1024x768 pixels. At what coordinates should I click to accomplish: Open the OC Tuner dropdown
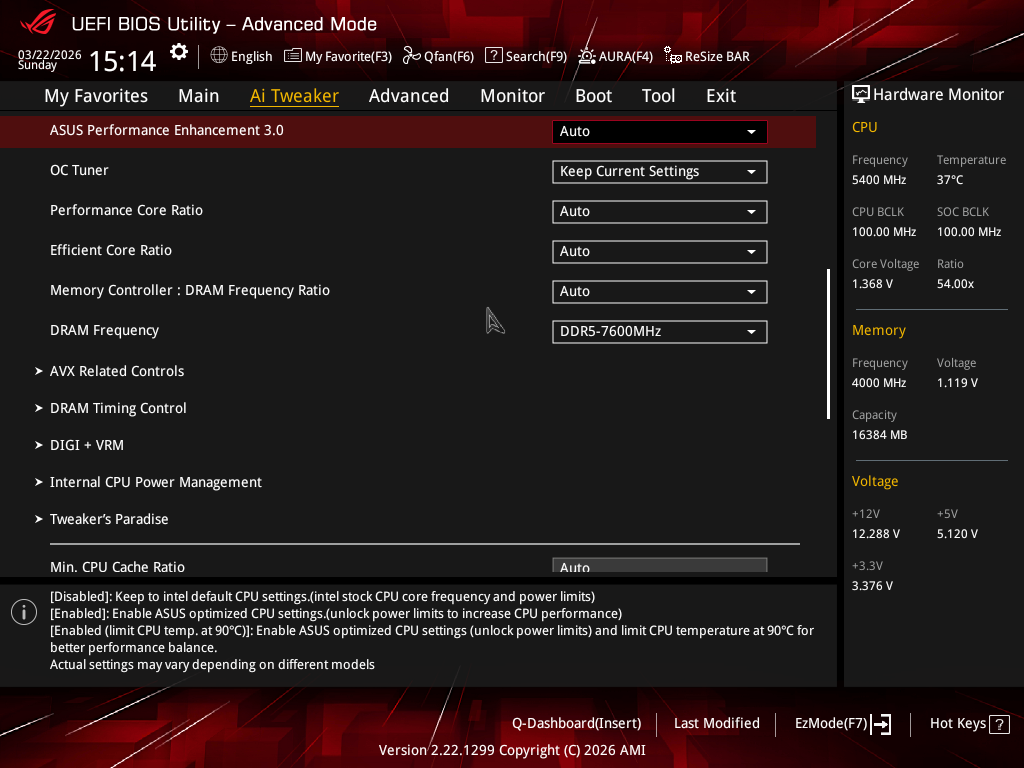click(x=659, y=172)
